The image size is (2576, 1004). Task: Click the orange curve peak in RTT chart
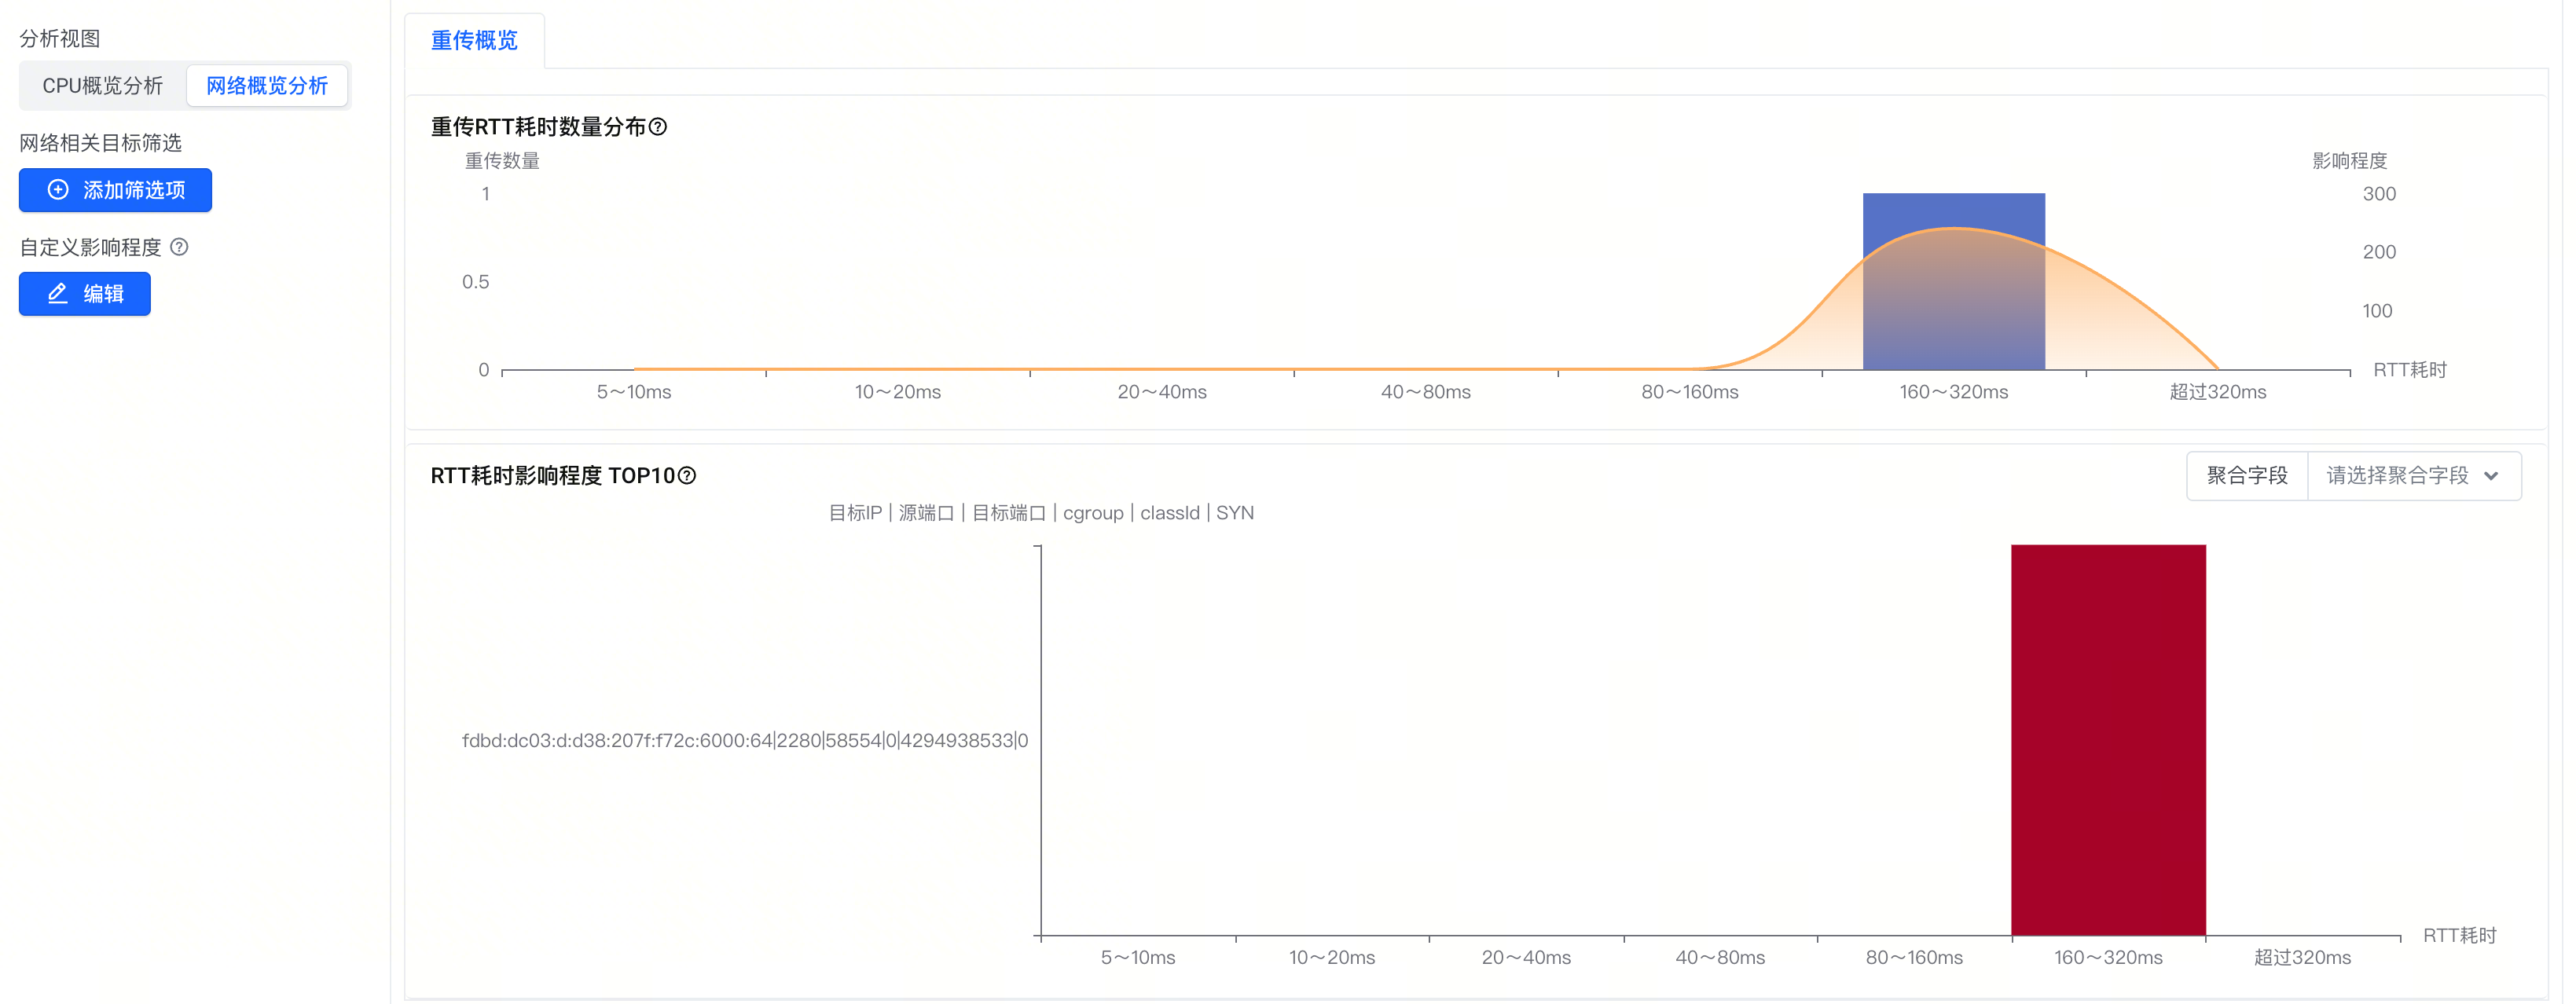click(x=1953, y=229)
